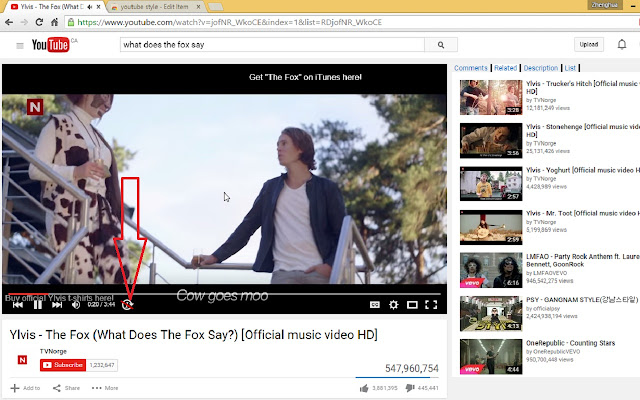The width and height of the screenshot is (640, 400).
Task: Click 'Ylvis - Trucker's Hitch' title link
Action: point(583,87)
